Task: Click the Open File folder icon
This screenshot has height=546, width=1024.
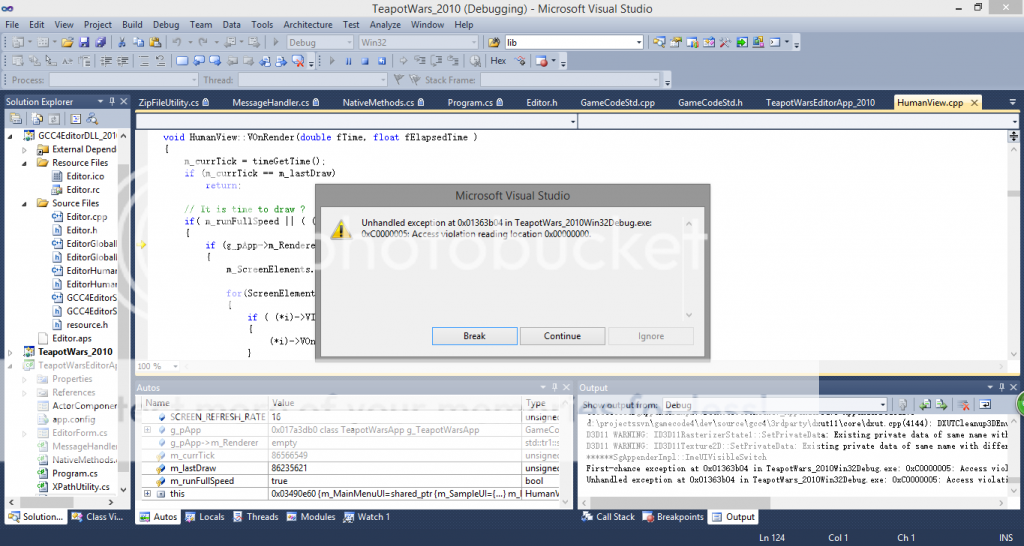Action: click(67, 43)
